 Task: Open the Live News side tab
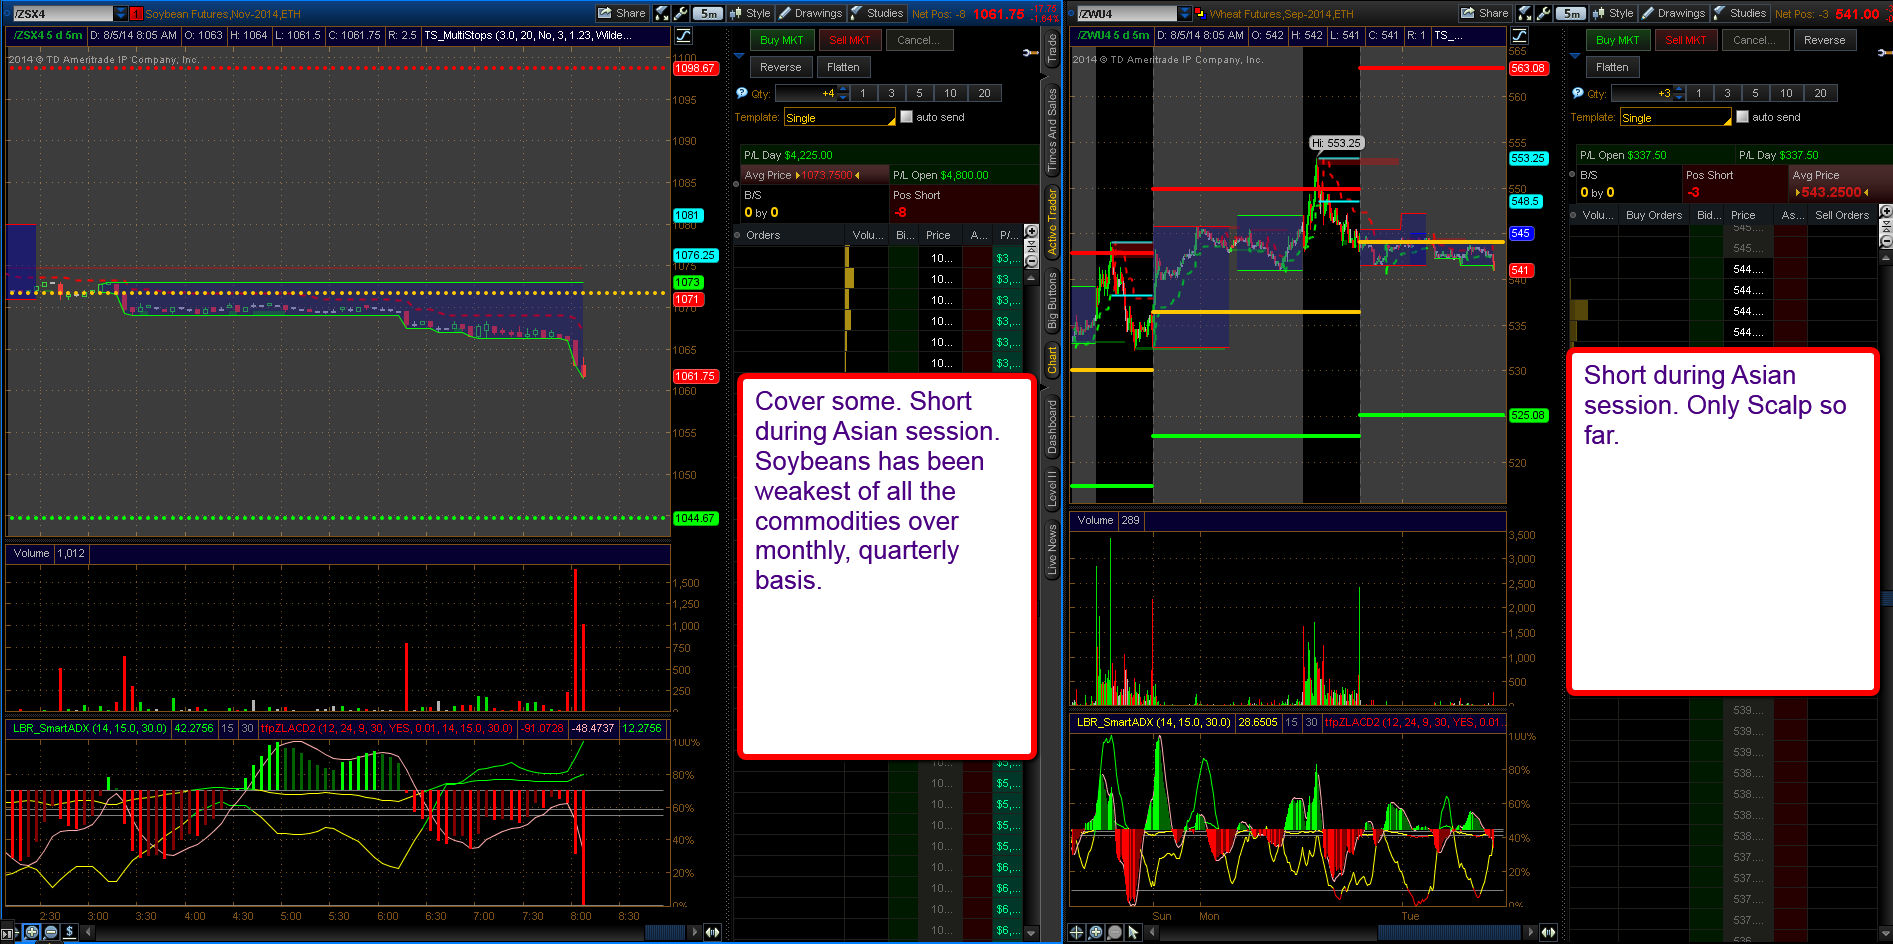click(1052, 550)
